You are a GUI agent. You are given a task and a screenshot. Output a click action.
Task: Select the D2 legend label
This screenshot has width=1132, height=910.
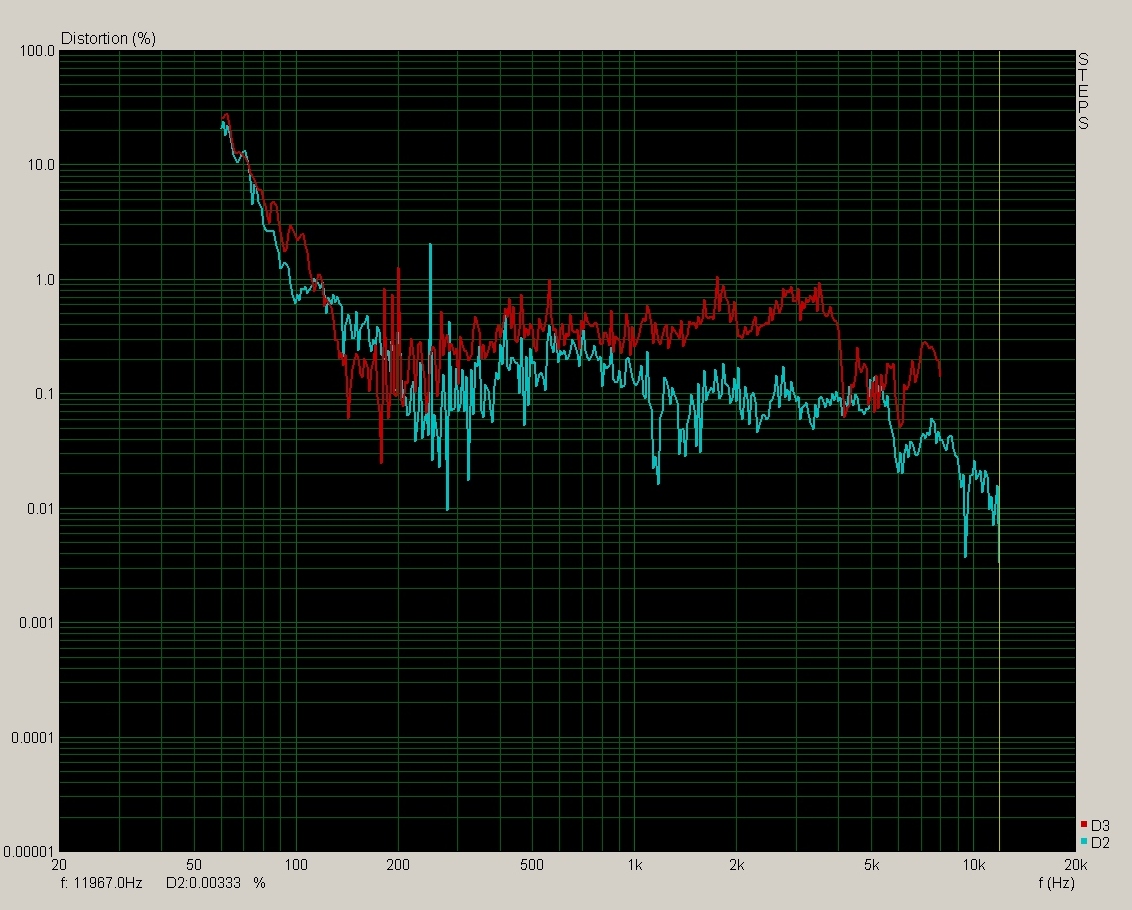pos(1100,843)
